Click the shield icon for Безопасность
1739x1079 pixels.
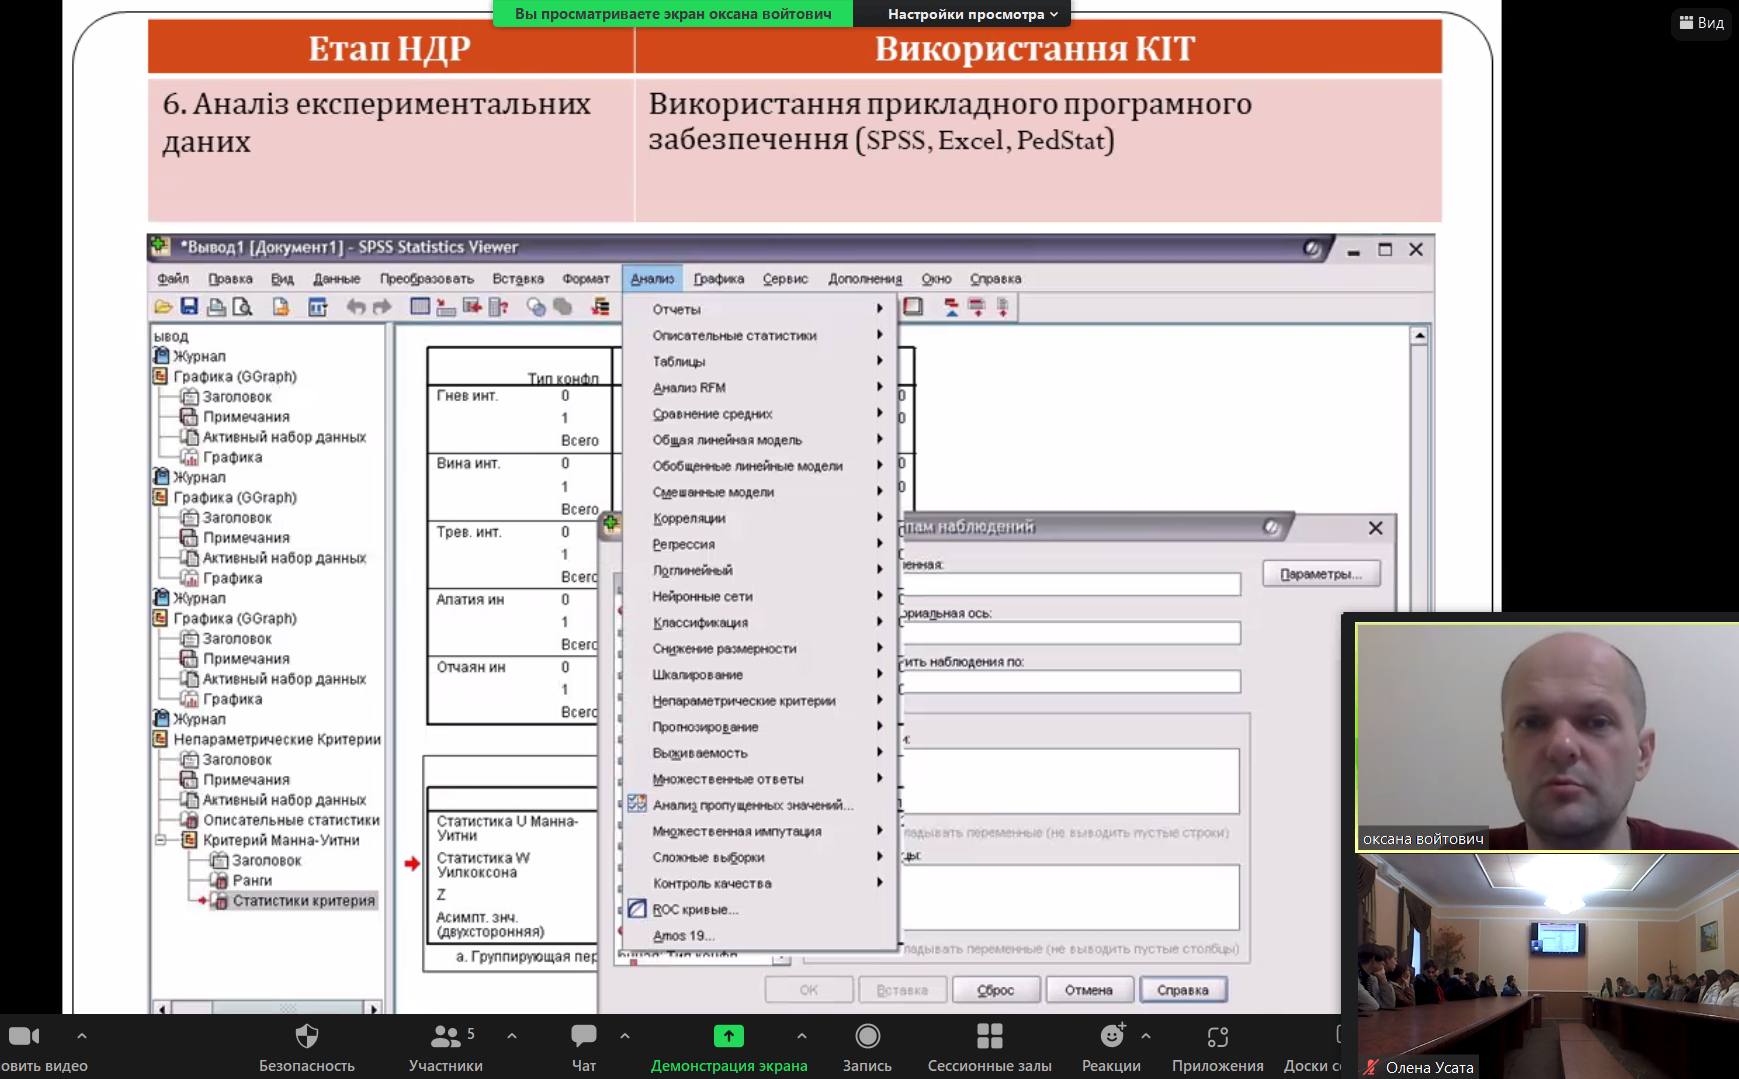[x=307, y=1036]
